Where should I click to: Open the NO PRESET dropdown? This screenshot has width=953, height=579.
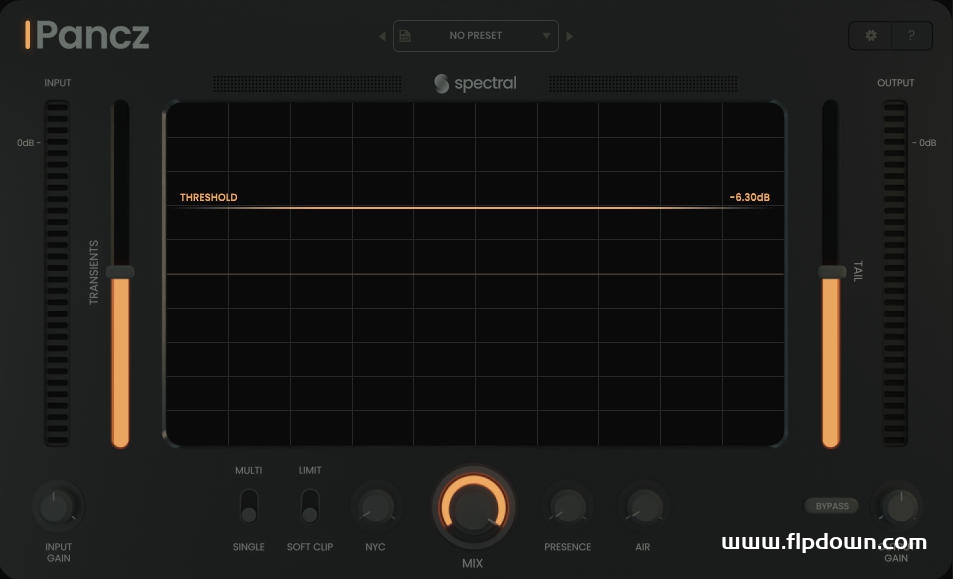(476, 36)
